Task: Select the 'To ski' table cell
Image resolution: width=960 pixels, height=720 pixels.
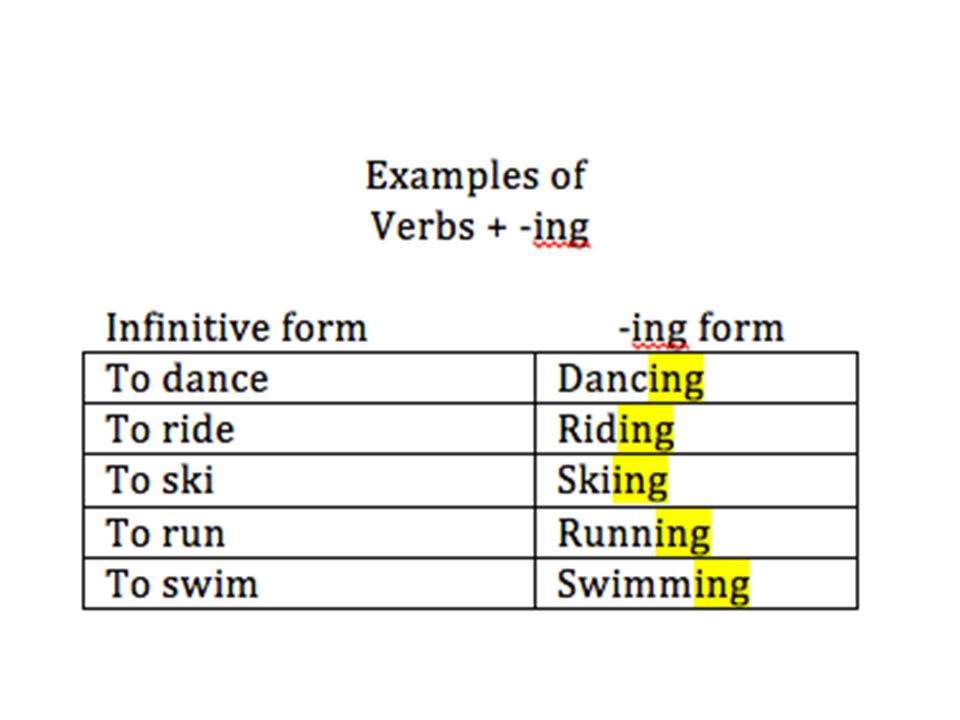Action: pyautogui.click(x=309, y=480)
